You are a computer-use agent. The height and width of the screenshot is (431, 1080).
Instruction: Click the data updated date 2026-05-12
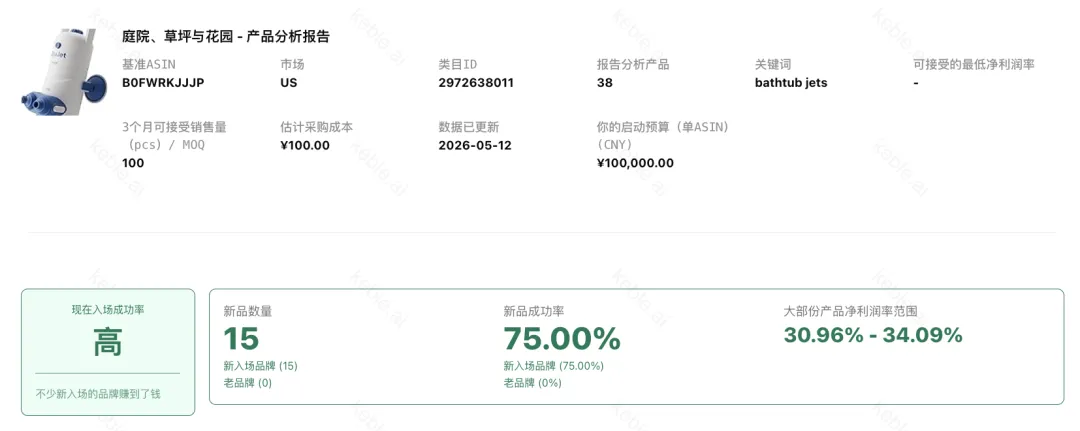475,145
